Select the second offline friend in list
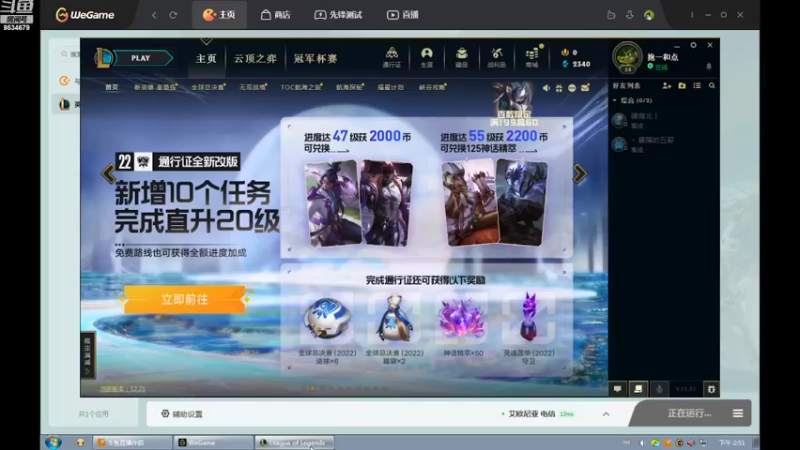This screenshot has width=800, height=450. pyautogui.click(x=663, y=144)
